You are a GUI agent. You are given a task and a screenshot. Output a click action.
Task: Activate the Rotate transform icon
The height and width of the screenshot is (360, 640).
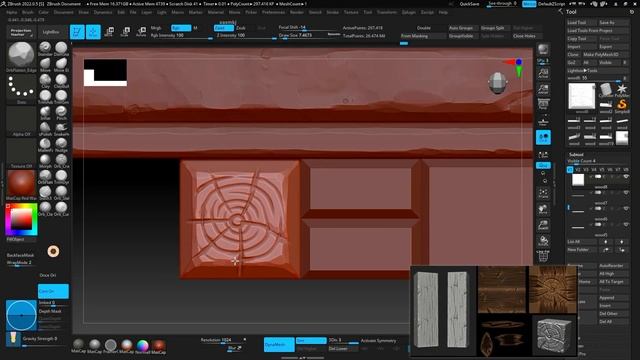coord(141,32)
